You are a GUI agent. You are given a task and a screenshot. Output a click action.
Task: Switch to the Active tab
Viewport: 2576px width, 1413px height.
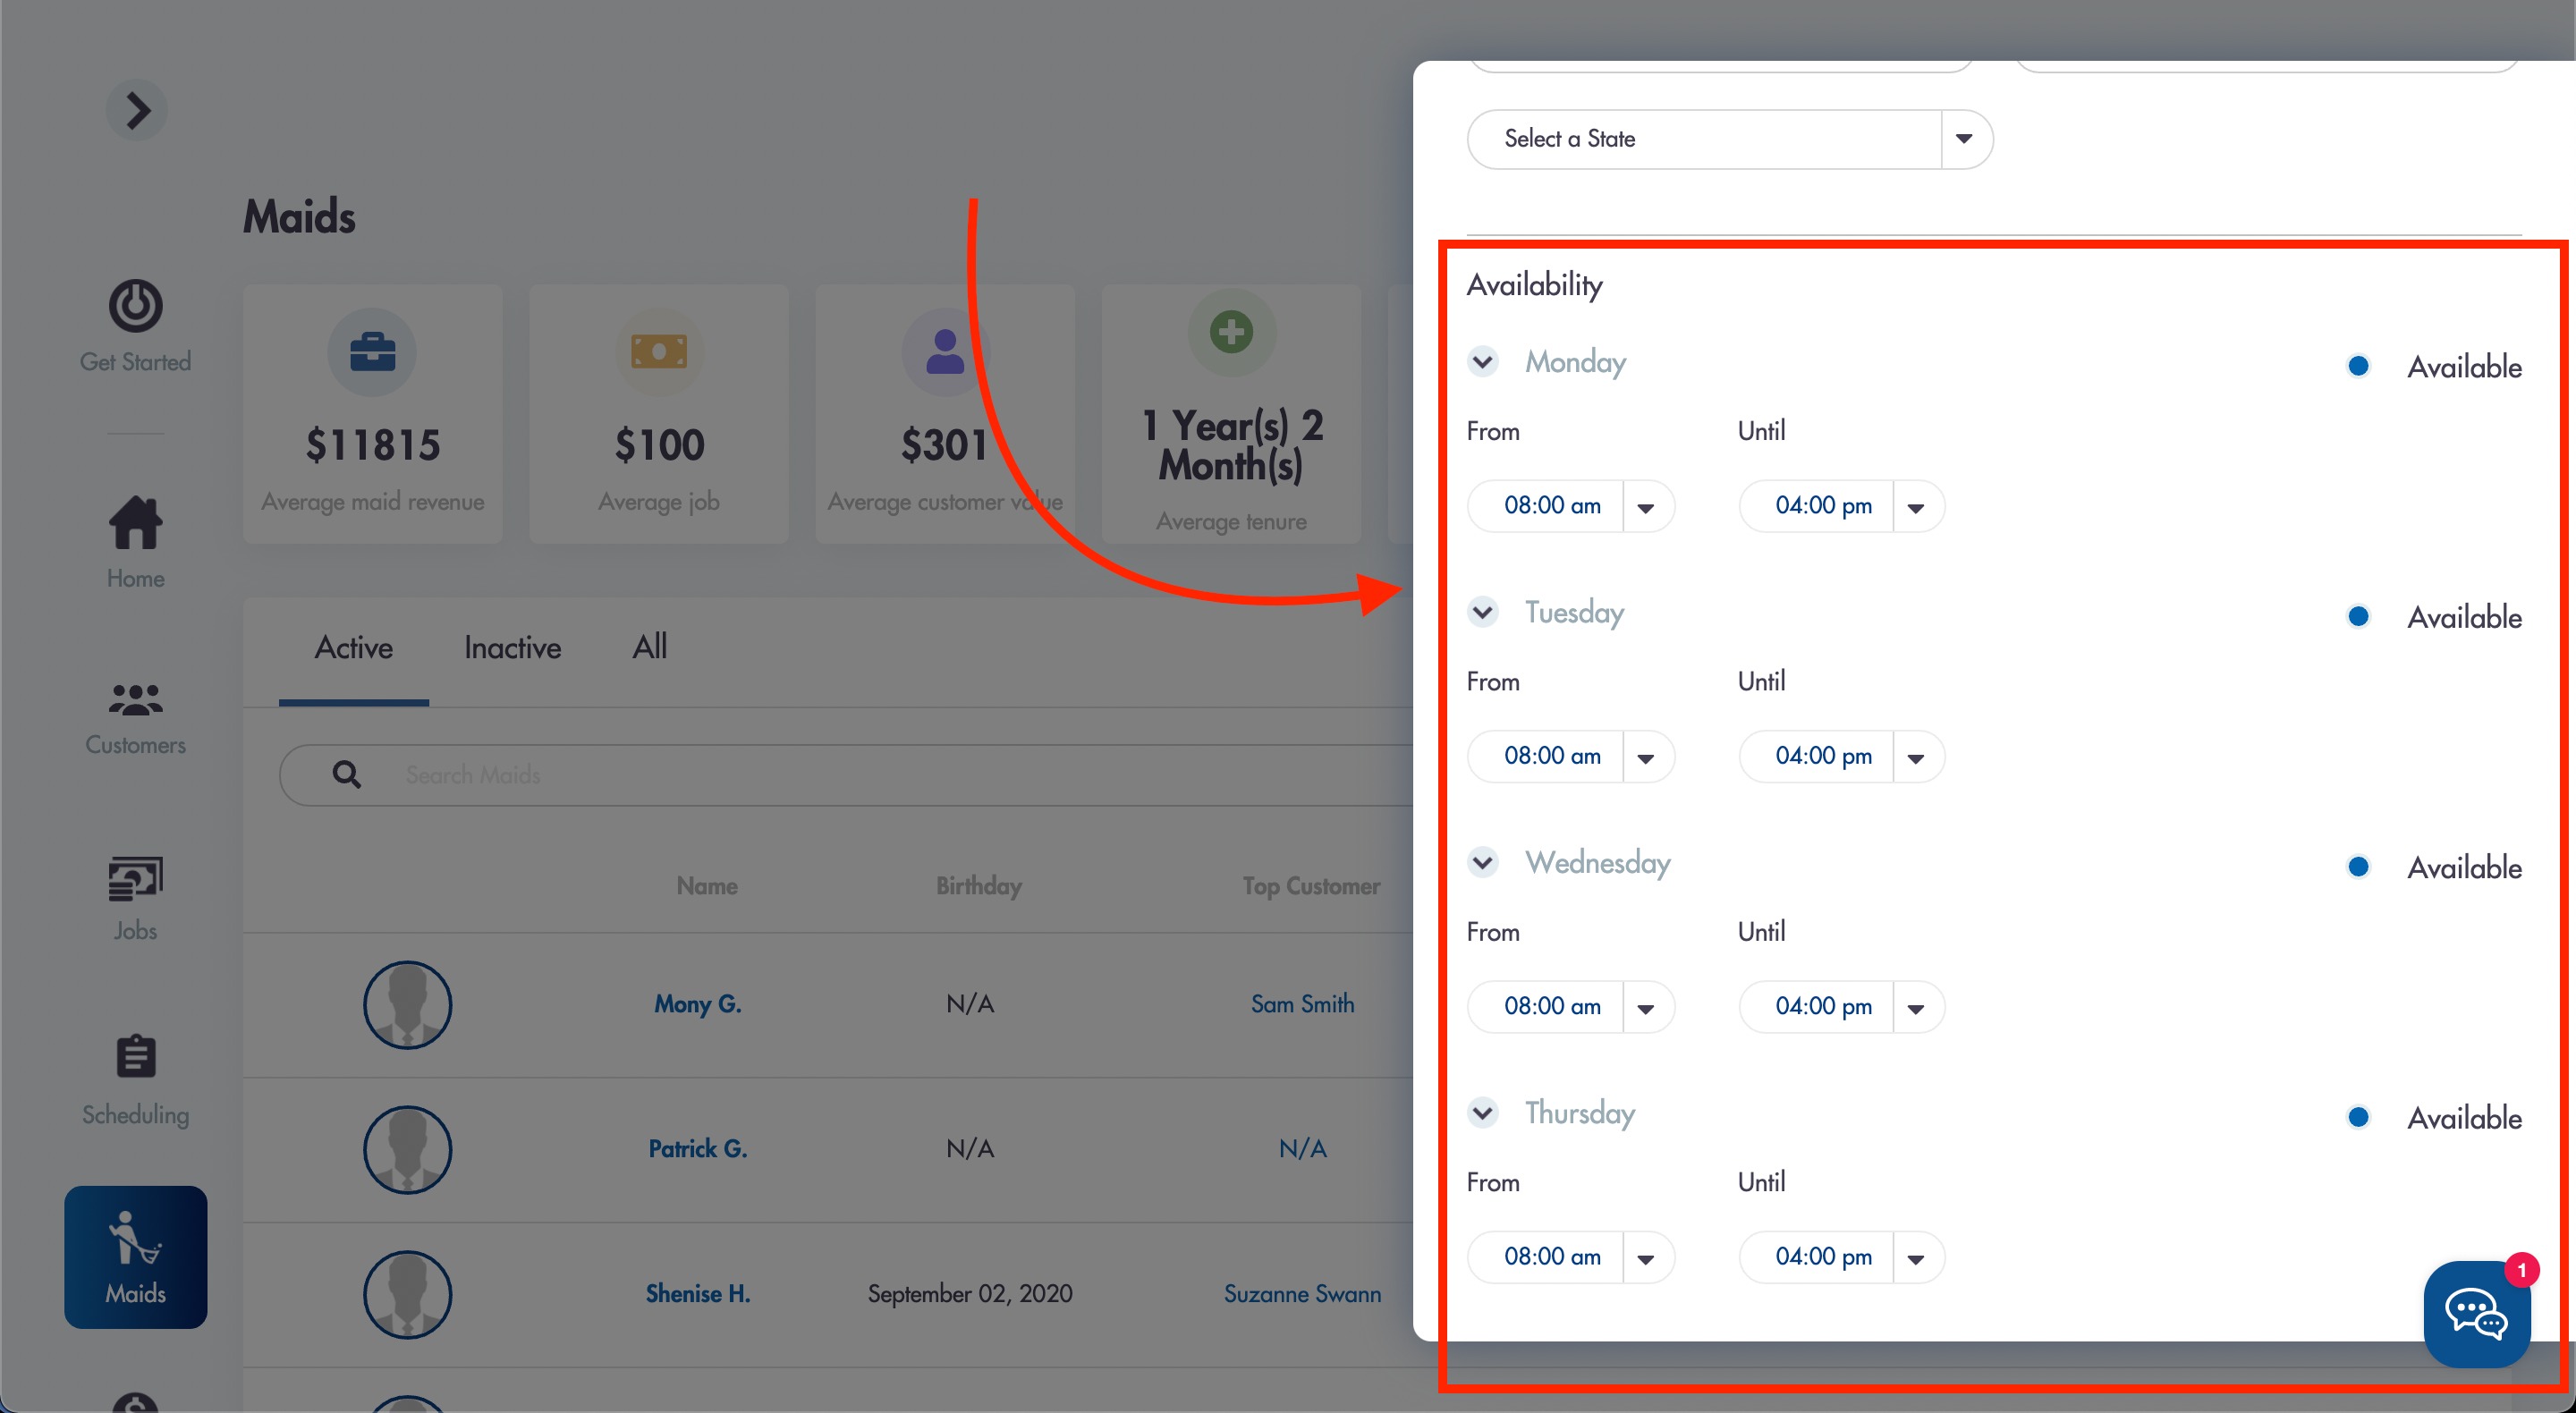pyautogui.click(x=354, y=648)
